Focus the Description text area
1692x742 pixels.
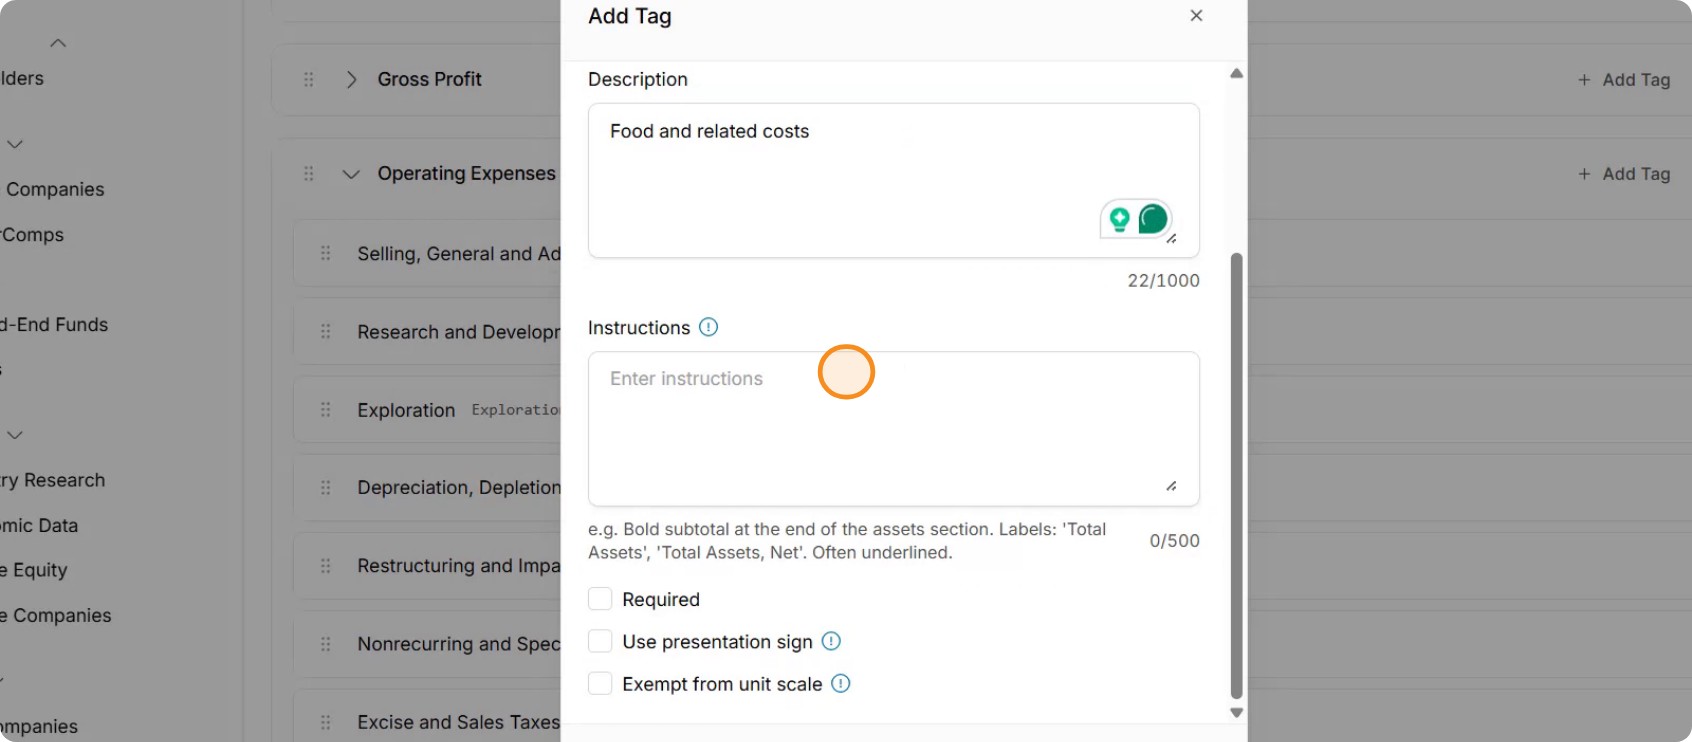point(894,180)
